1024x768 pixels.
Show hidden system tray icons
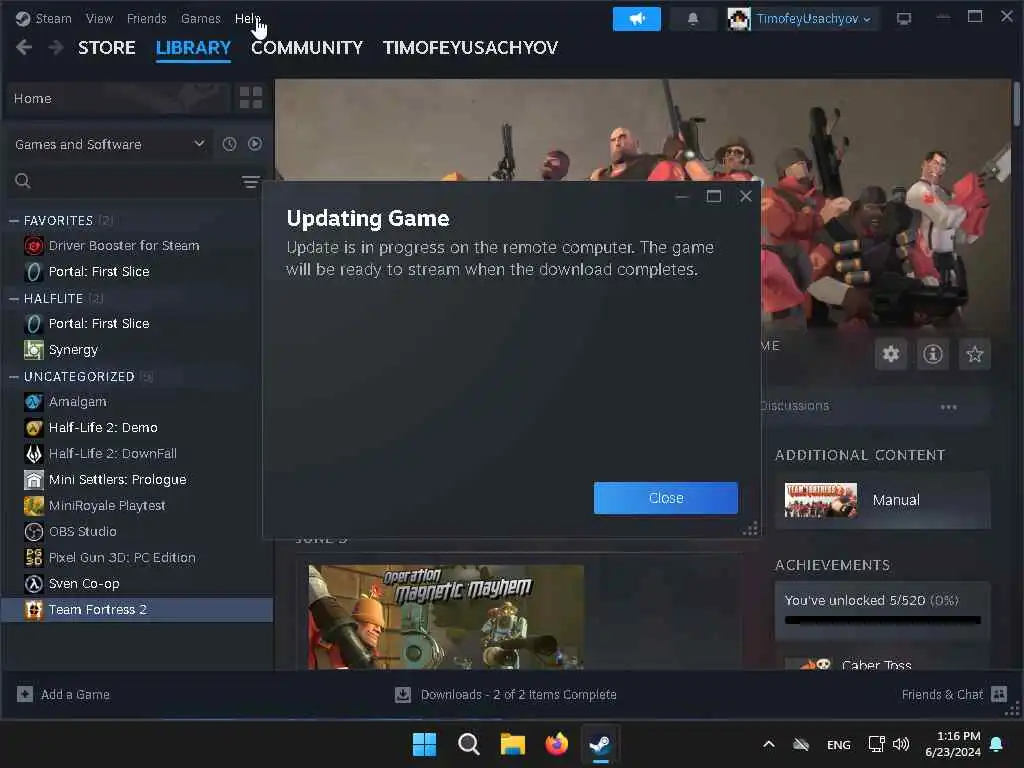(769, 744)
